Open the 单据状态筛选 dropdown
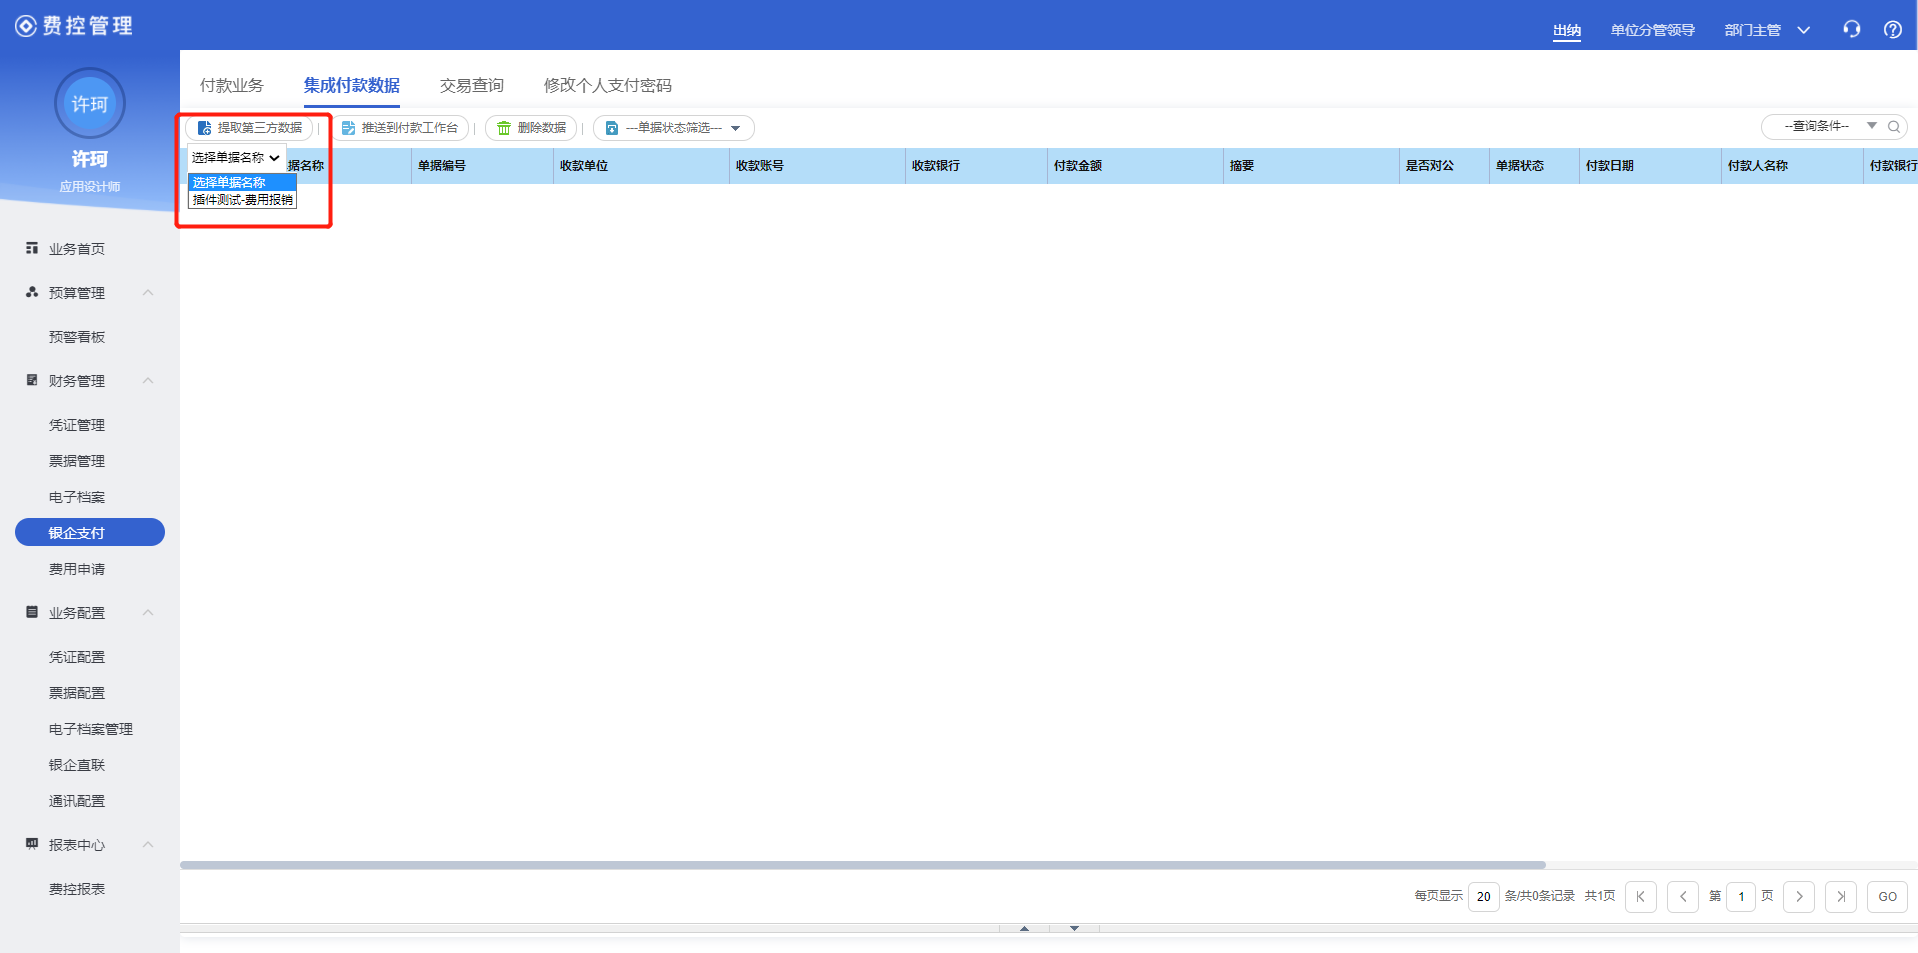The image size is (1918, 953). (x=674, y=128)
